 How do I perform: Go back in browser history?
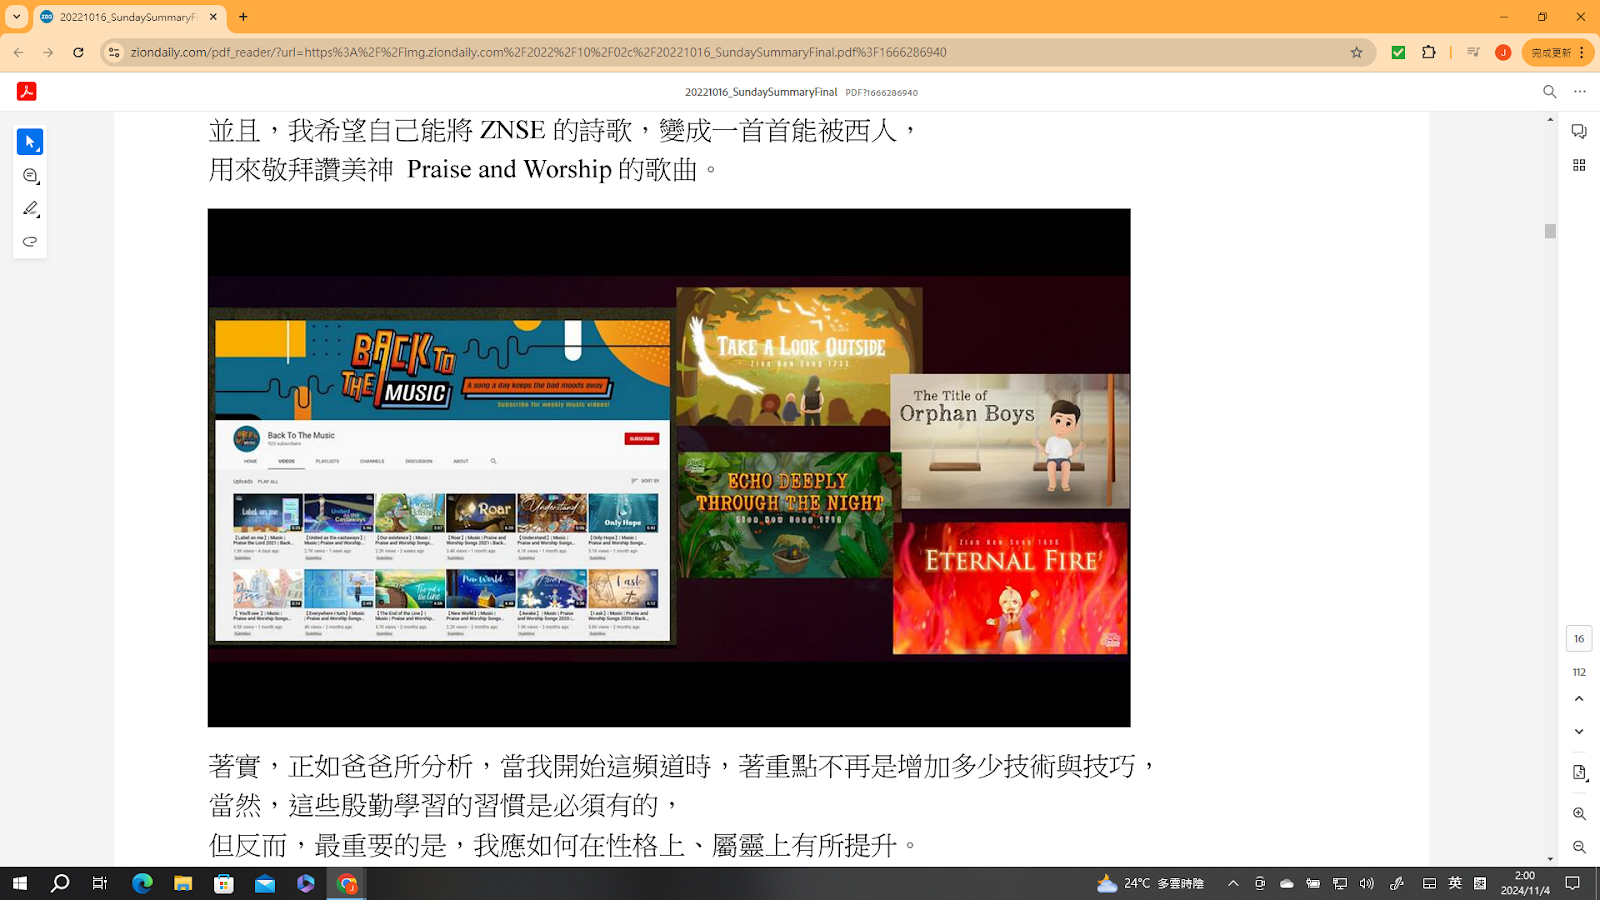[18, 52]
